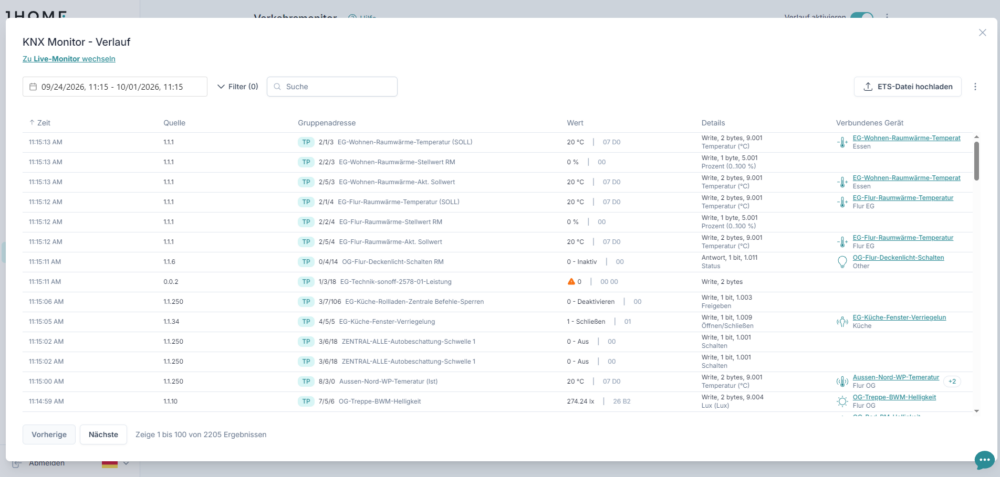Click the TP badge in the 2/2/3 row

point(305,162)
